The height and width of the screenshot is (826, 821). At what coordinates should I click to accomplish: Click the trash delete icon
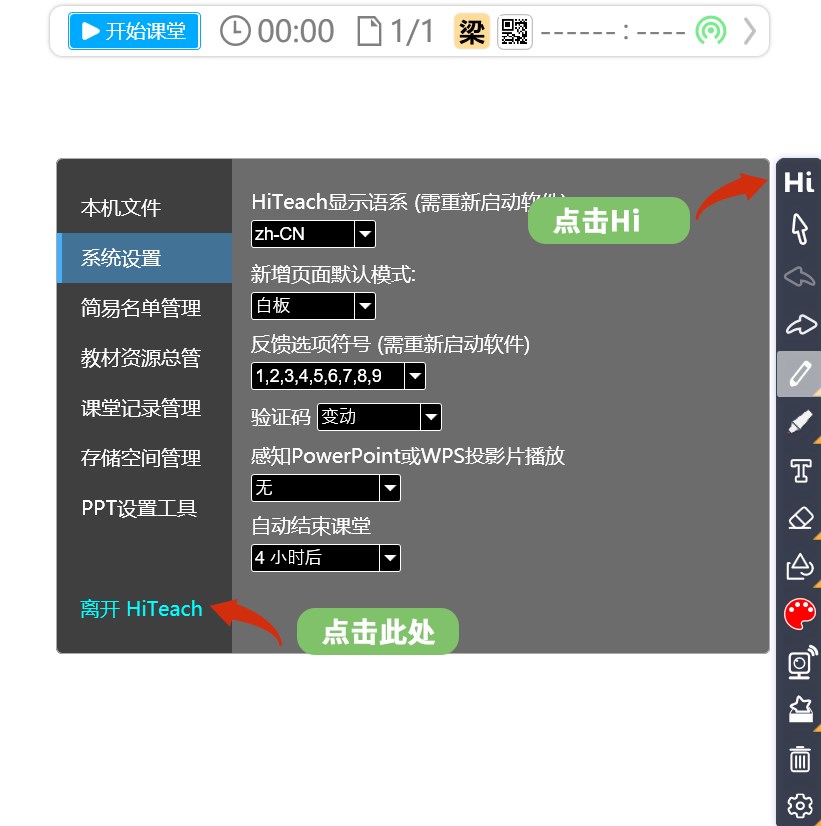coord(799,759)
